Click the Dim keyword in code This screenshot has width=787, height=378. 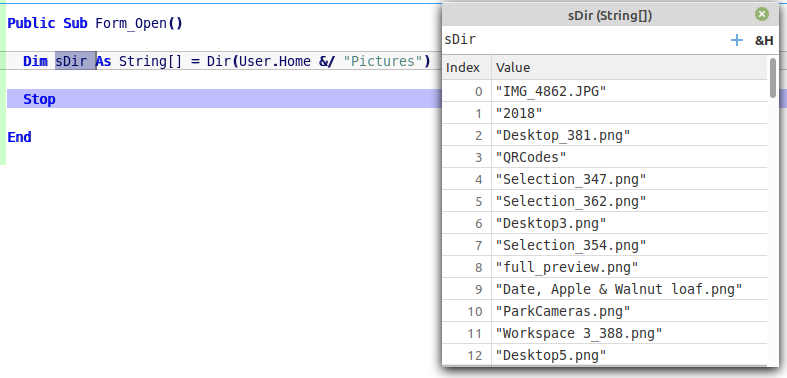[35, 61]
